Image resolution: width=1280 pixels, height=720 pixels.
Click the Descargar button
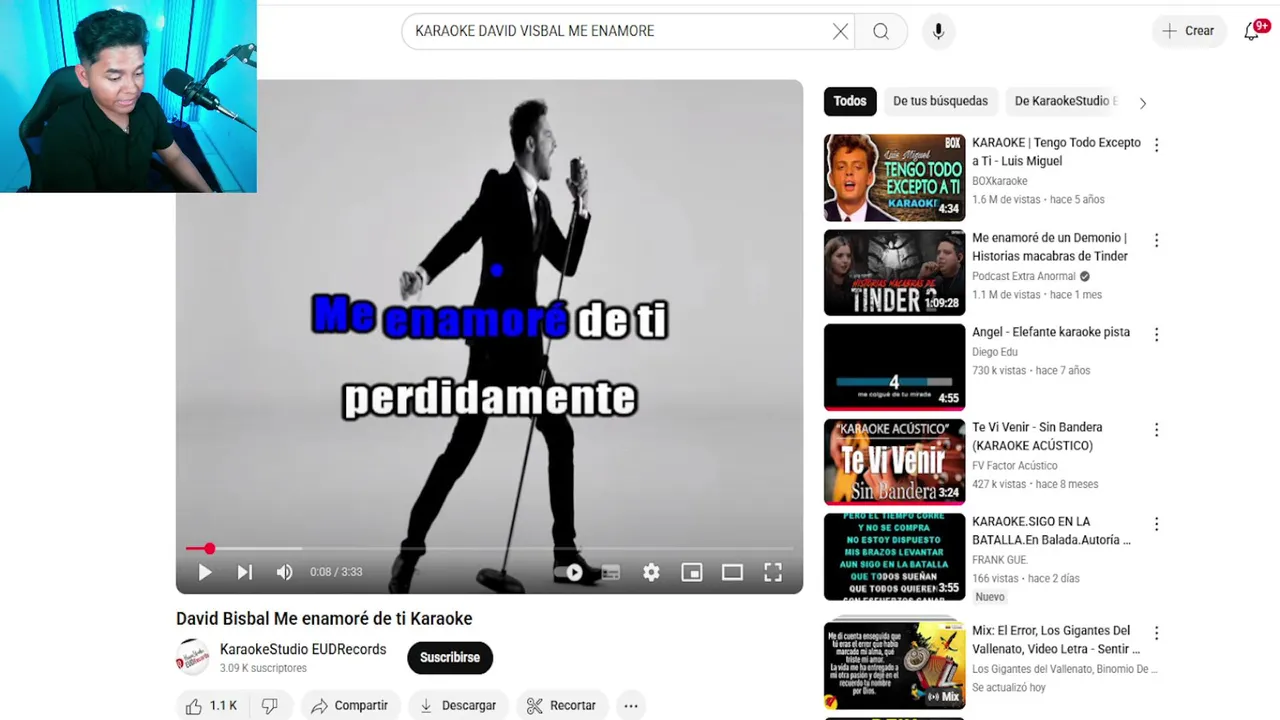coord(458,705)
